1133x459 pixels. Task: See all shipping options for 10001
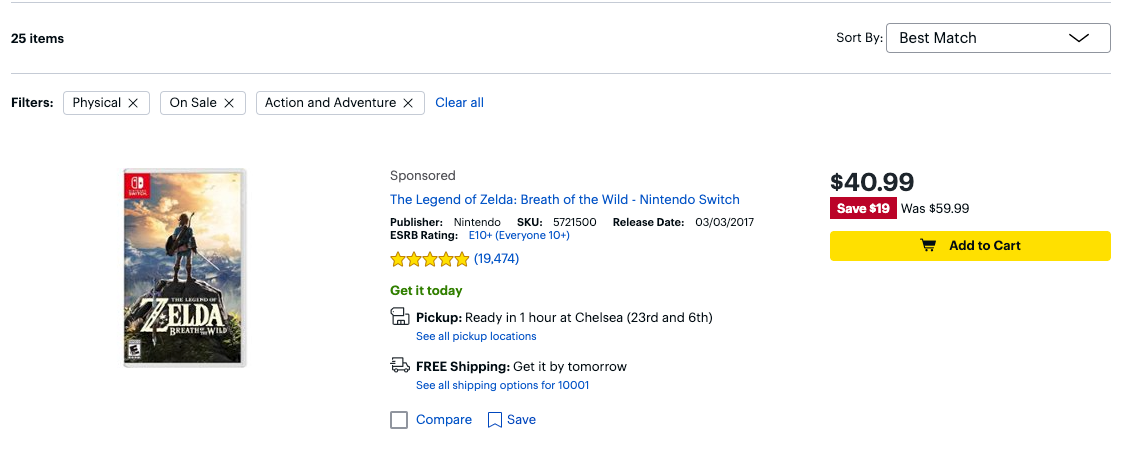pyautogui.click(x=502, y=385)
